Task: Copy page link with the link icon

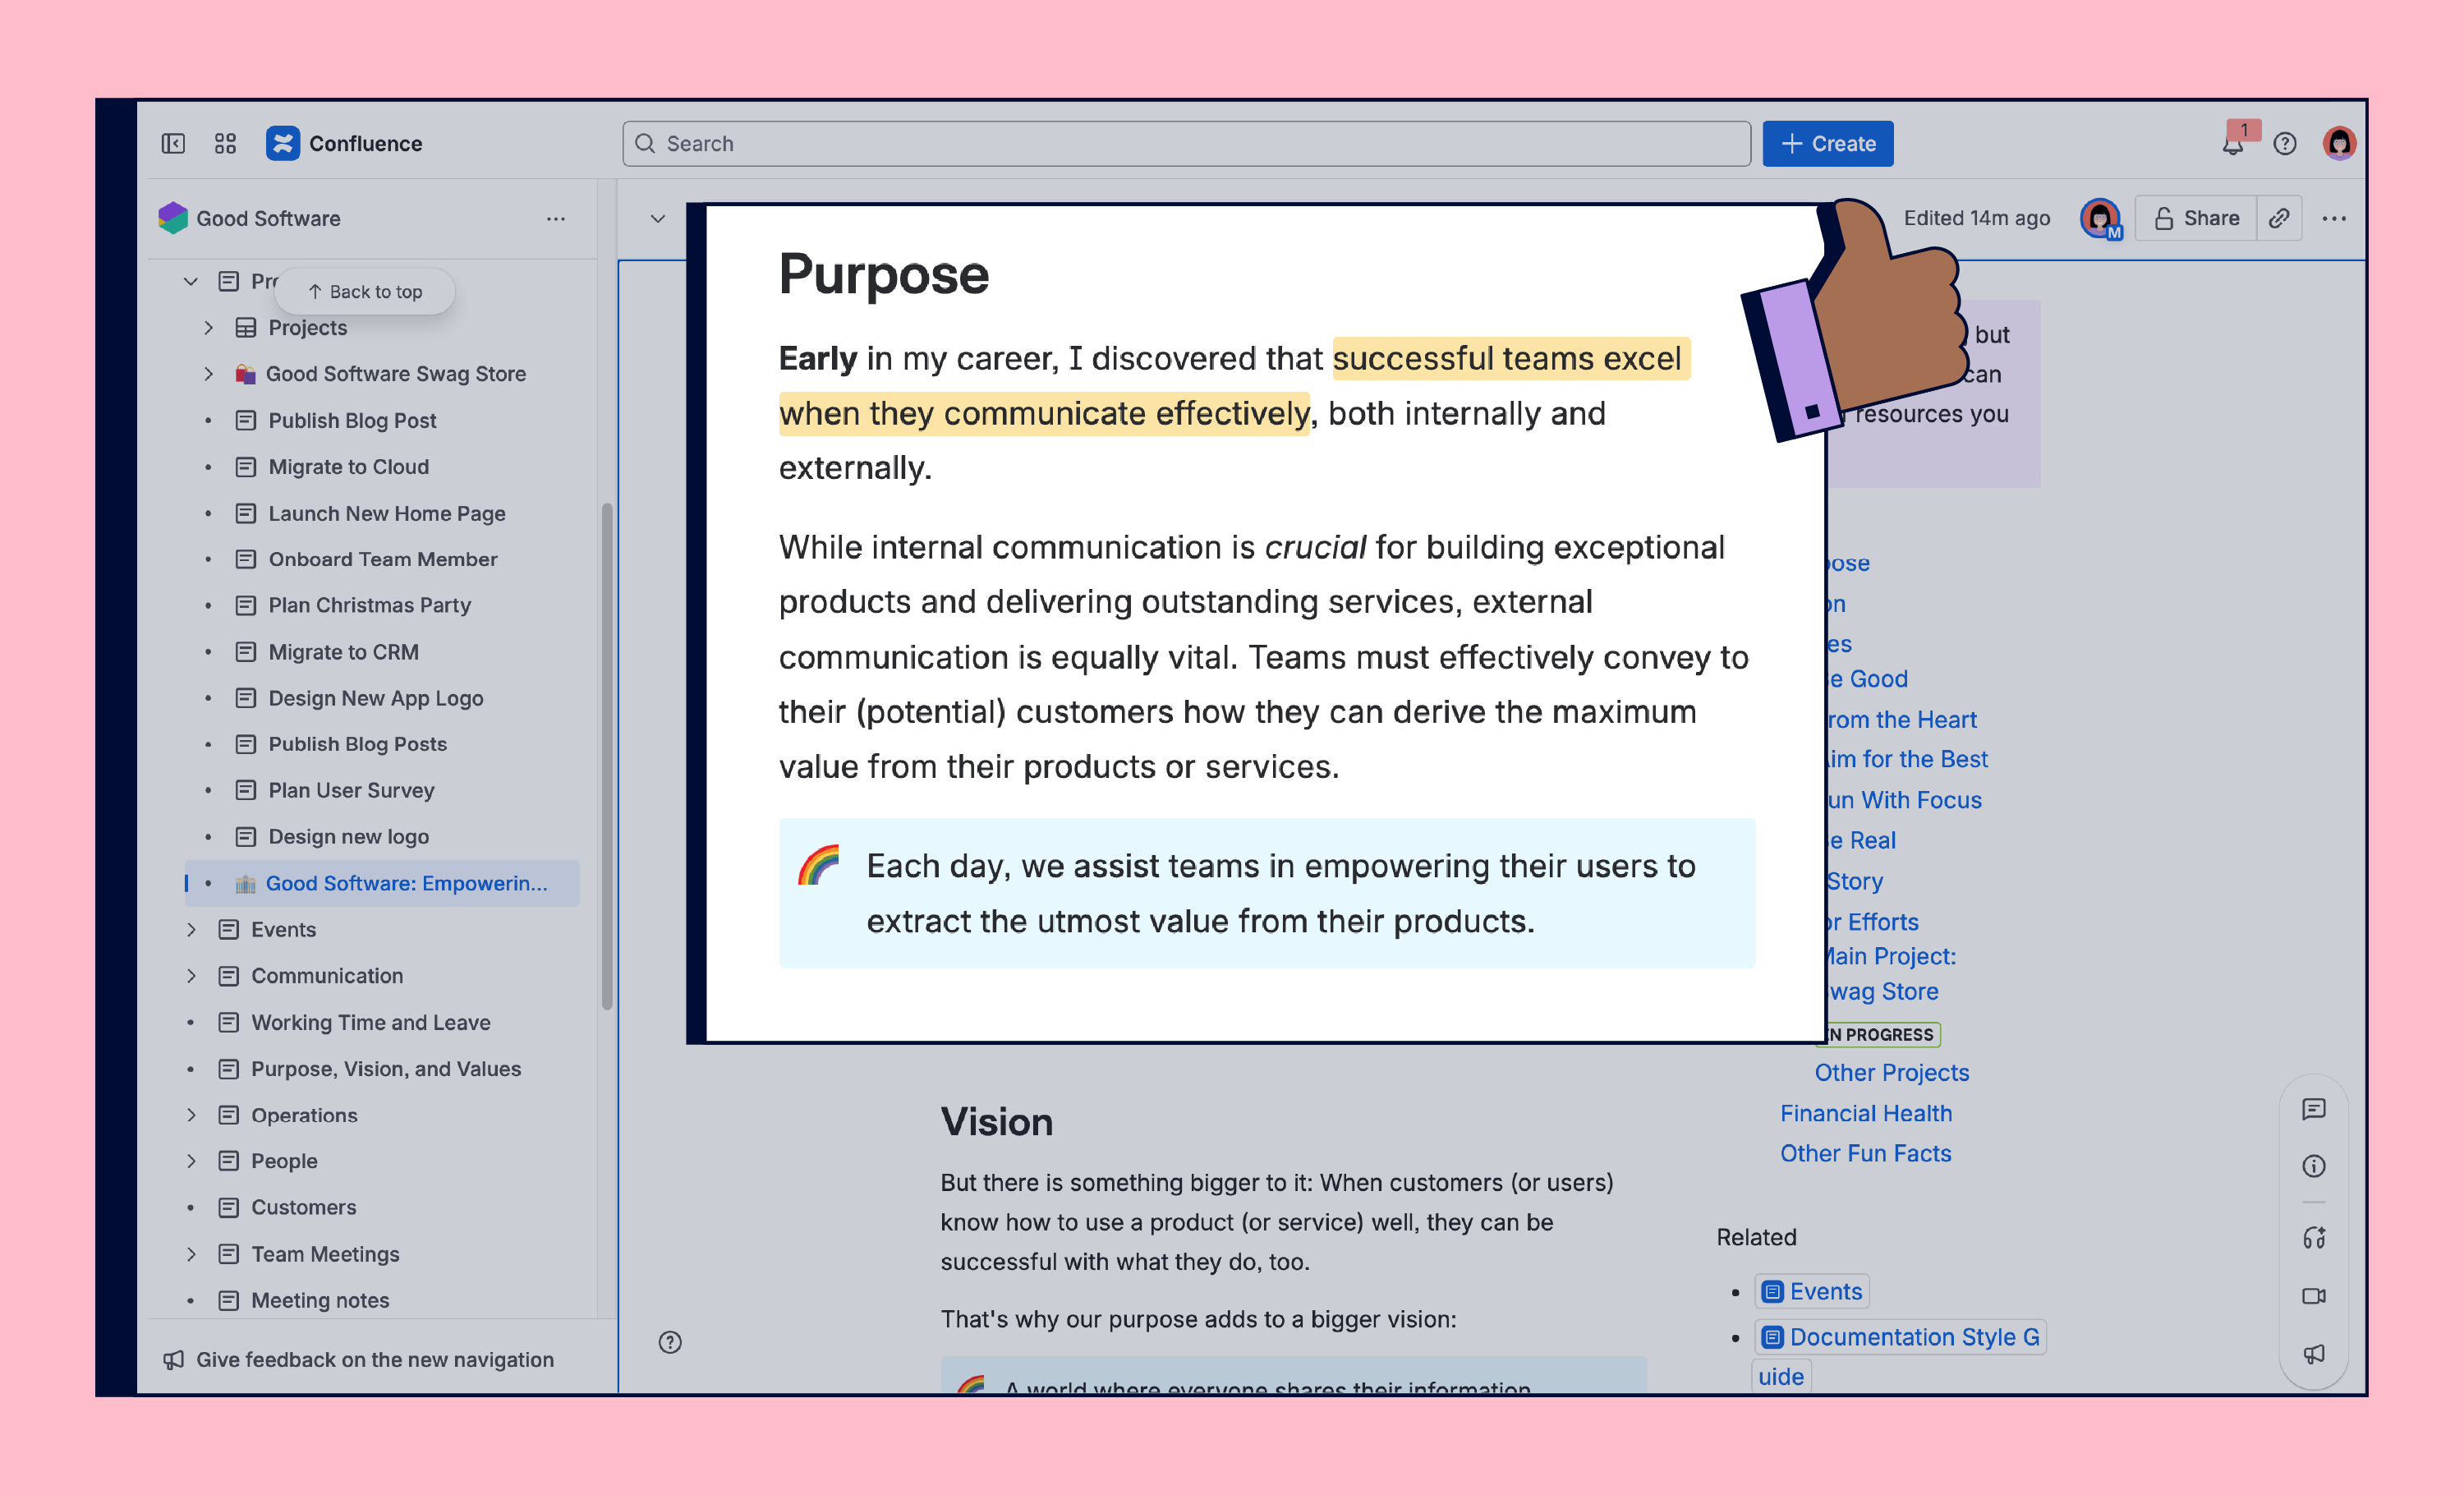Action: click(2280, 218)
